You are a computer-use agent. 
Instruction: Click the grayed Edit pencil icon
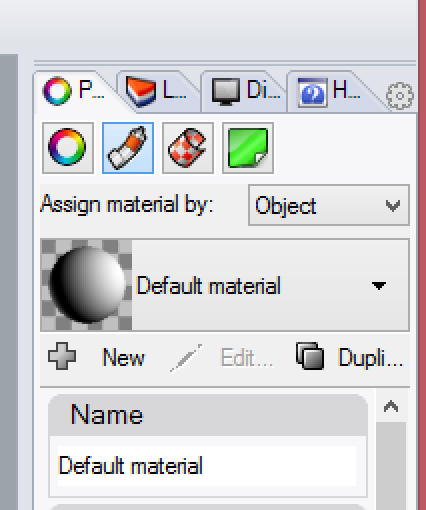click(186, 358)
